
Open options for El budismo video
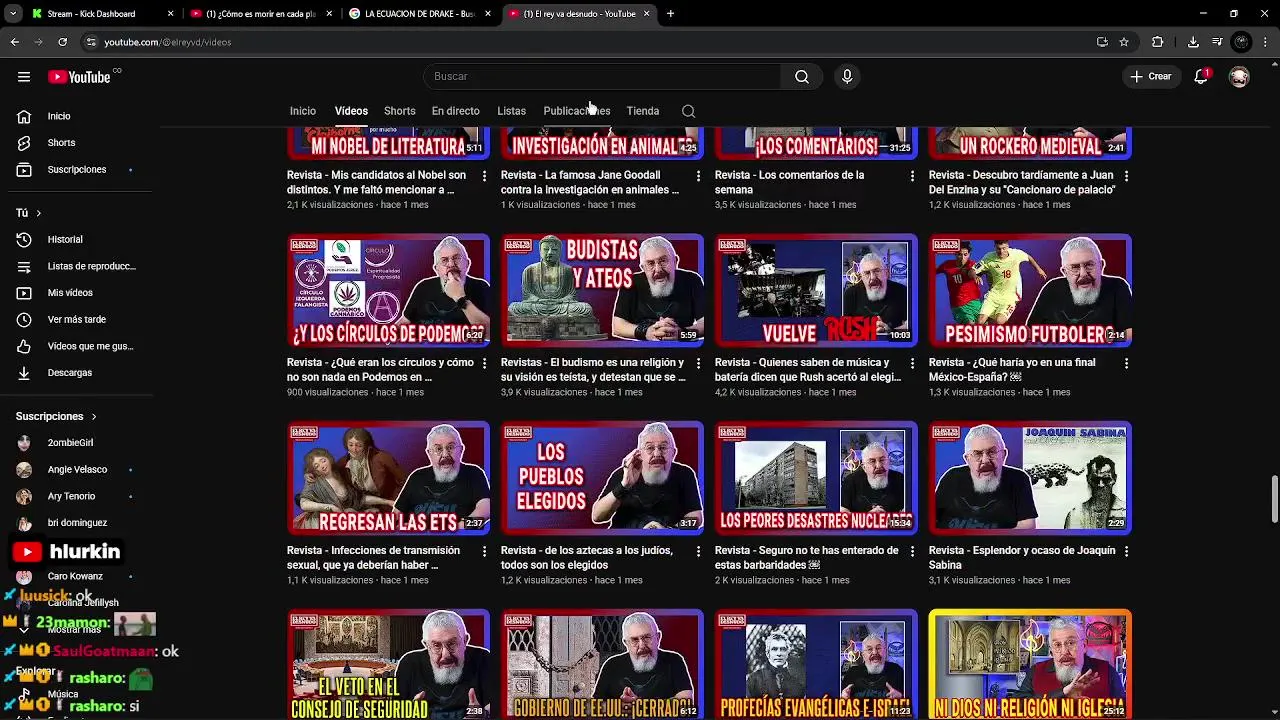coord(698,364)
